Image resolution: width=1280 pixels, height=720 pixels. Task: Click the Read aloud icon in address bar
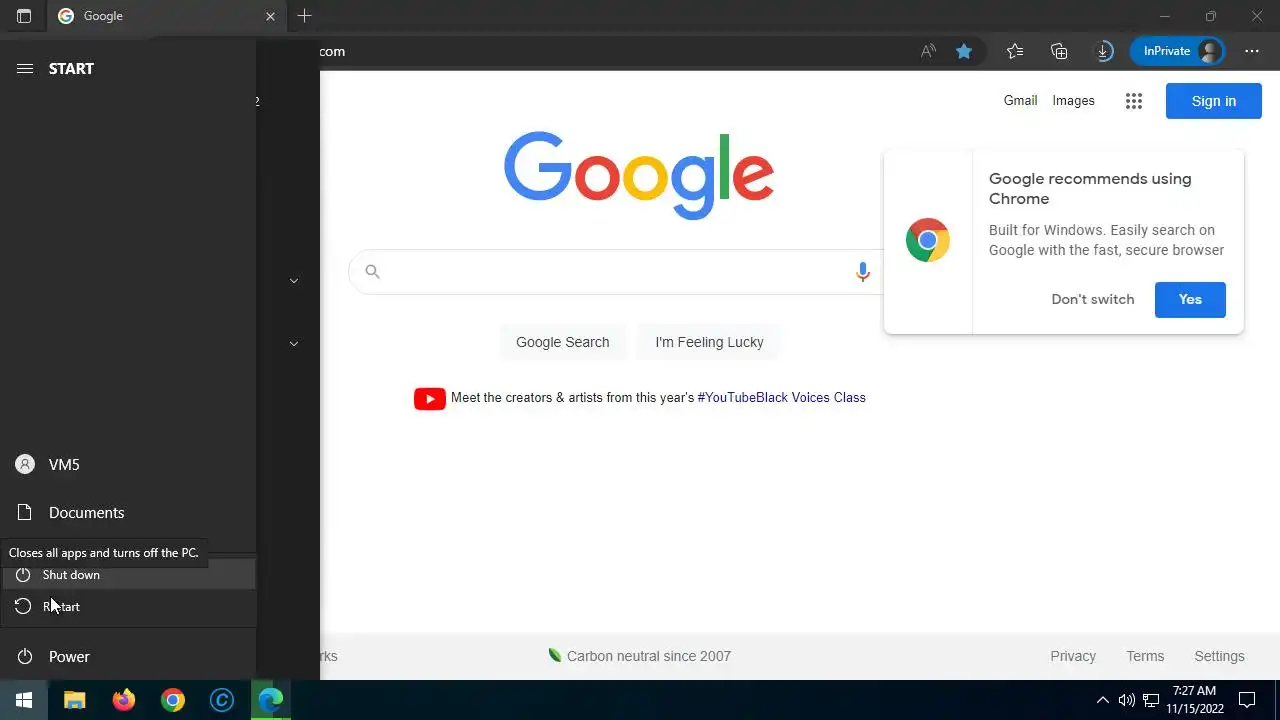pos(928,51)
